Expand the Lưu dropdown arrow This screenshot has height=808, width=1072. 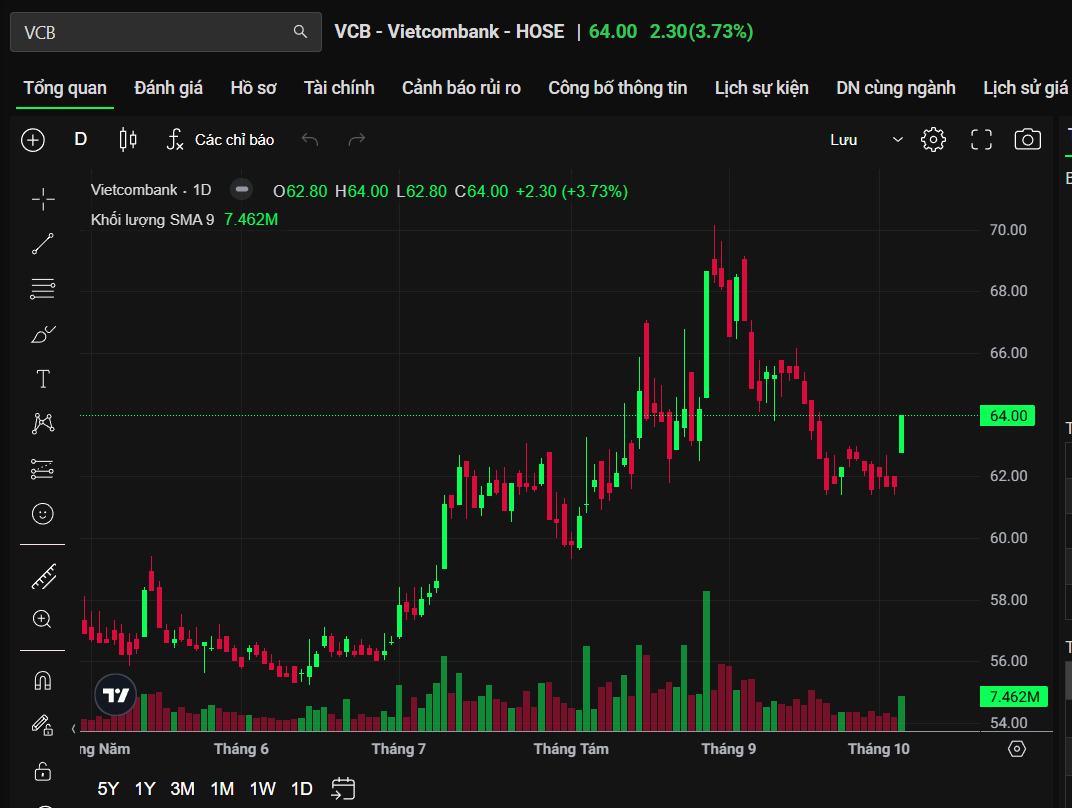click(x=897, y=140)
